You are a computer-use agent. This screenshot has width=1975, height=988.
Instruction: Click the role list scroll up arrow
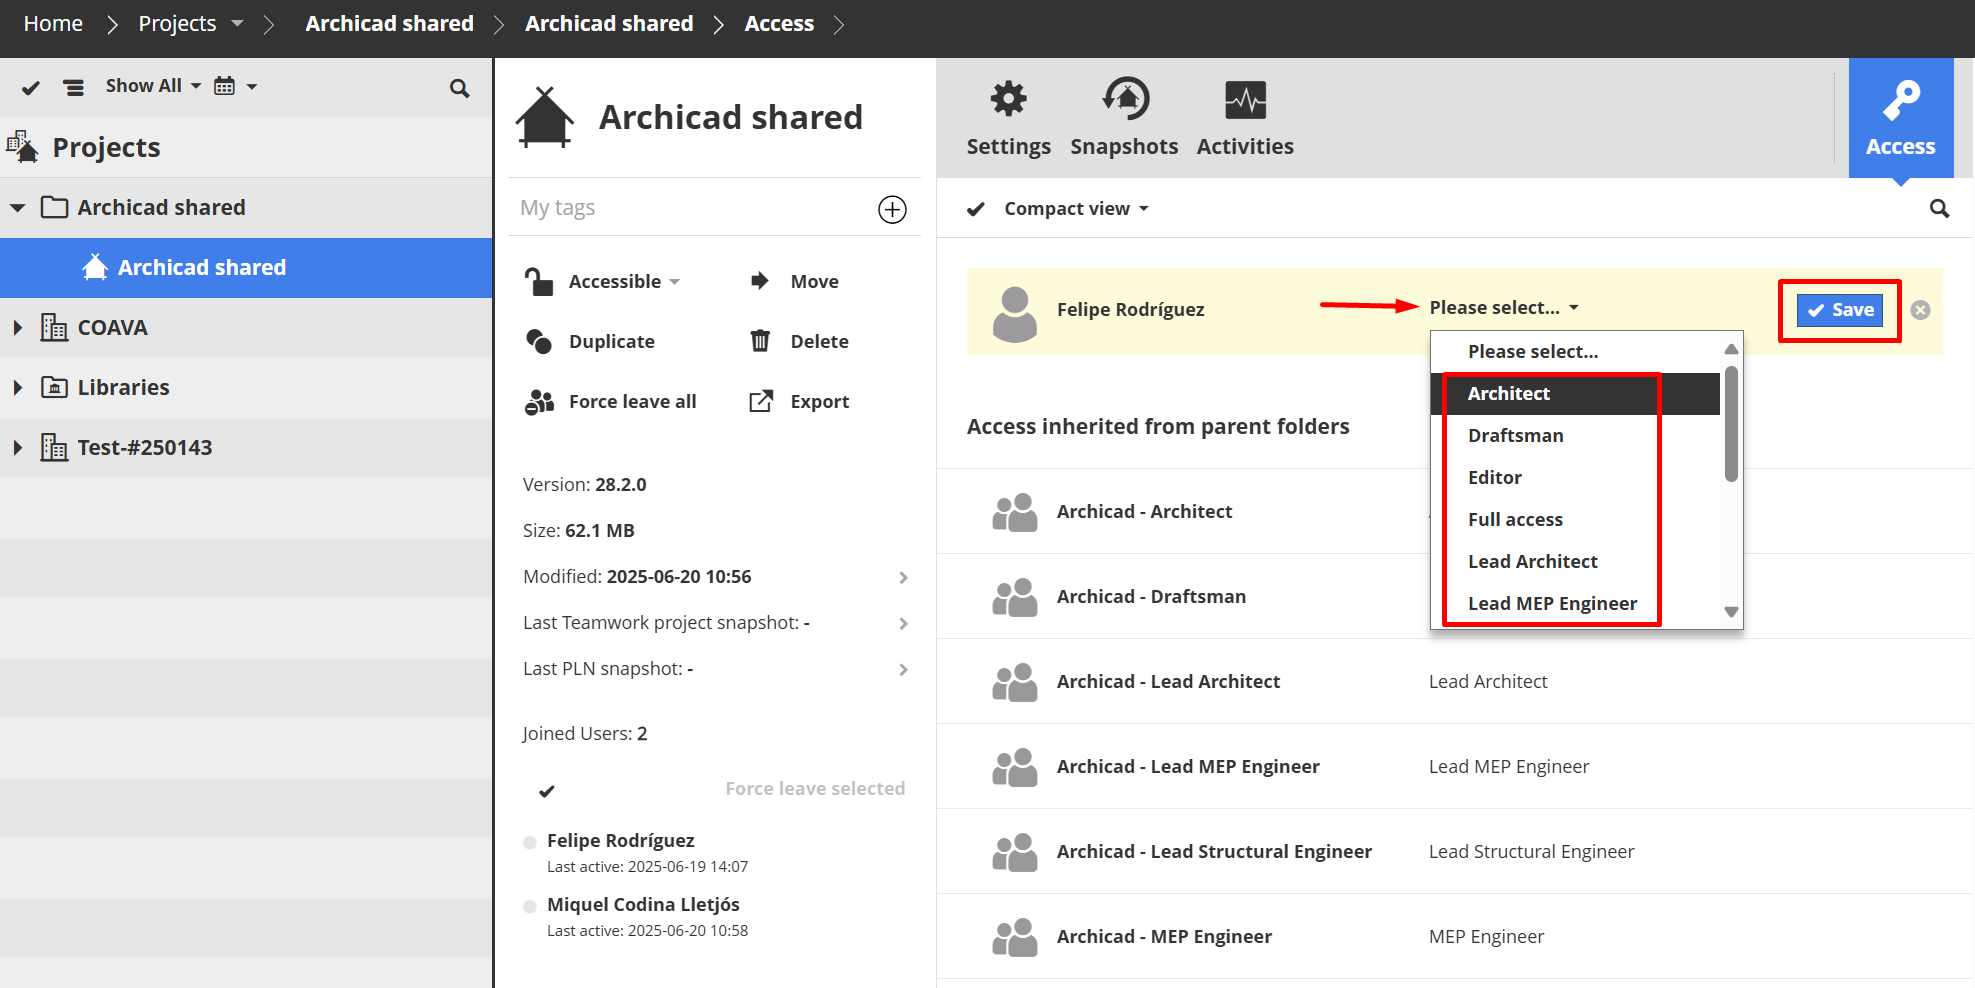(x=1731, y=349)
